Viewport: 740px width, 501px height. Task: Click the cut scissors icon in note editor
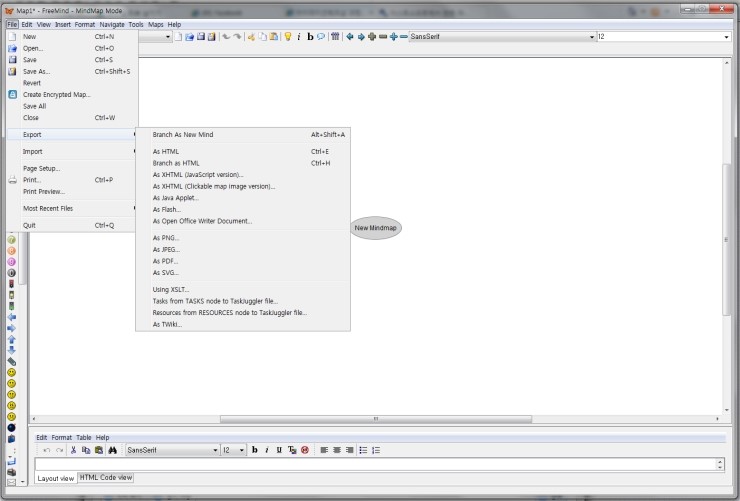point(73,451)
